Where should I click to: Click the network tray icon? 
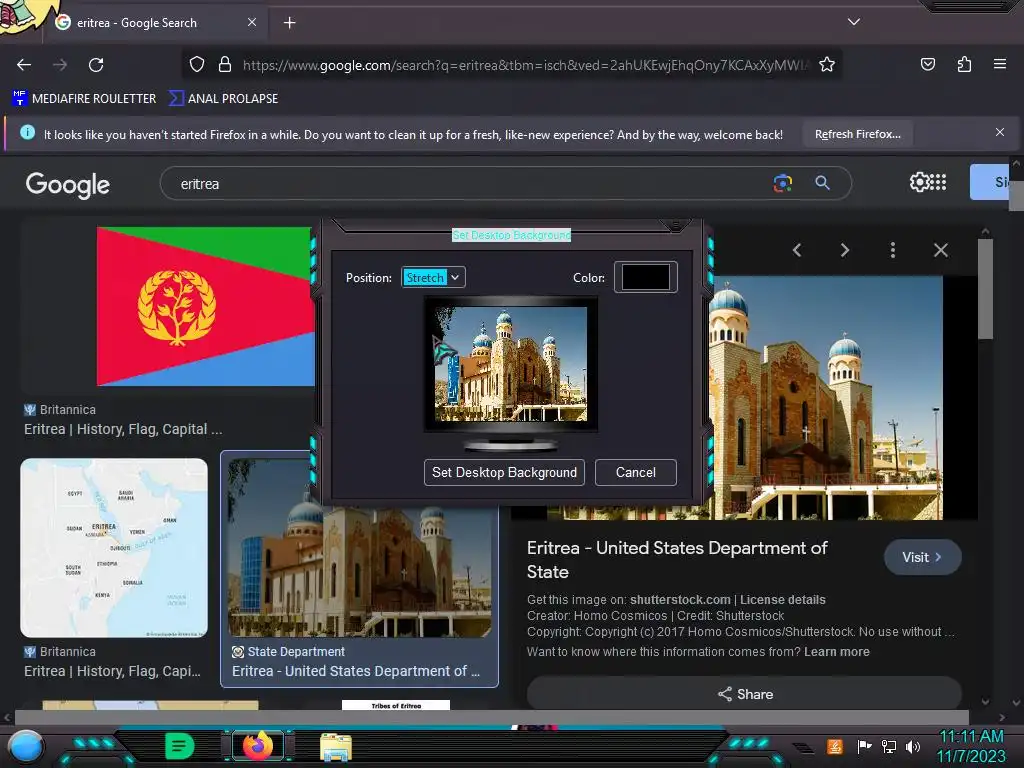point(889,746)
